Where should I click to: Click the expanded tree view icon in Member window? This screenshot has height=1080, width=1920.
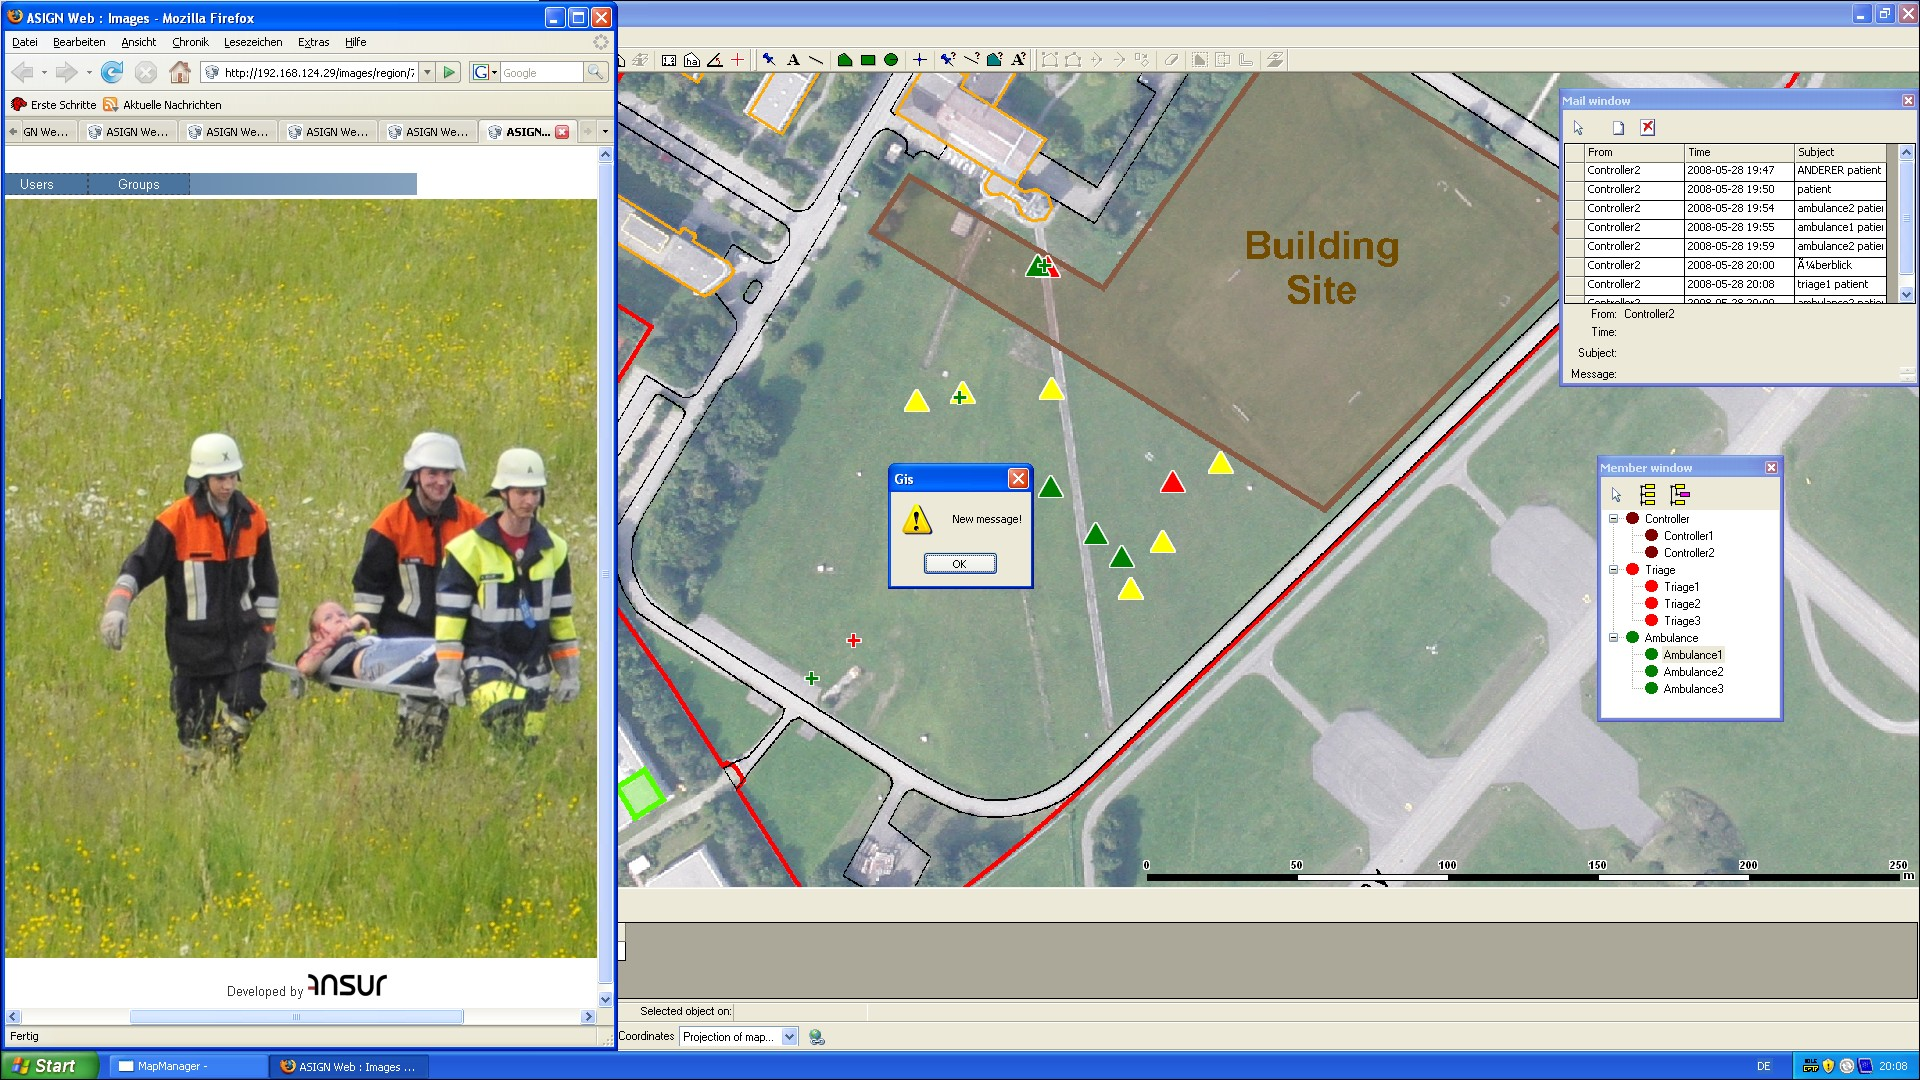(1648, 494)
